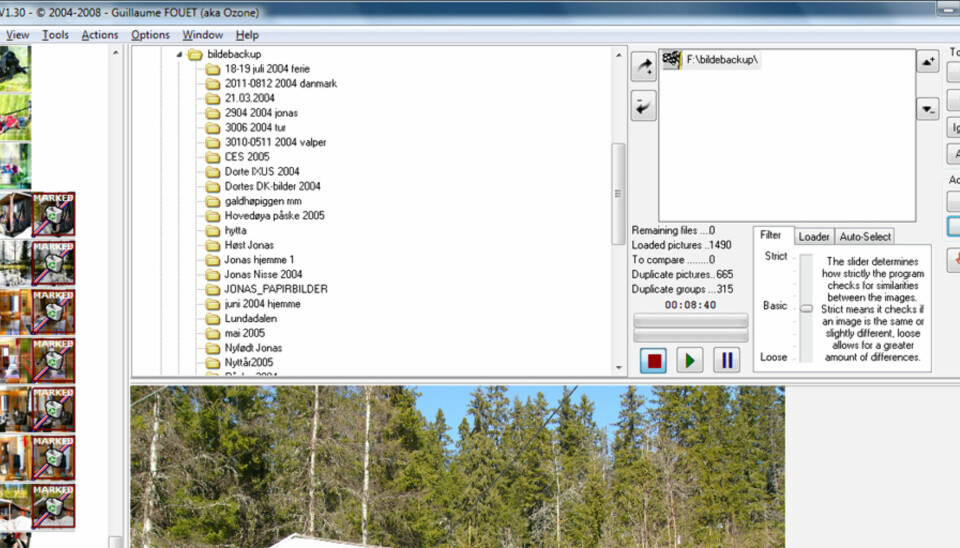Image resolution: width=960 pixels, height=548 pixels.
Task: Select the bildebackup folder
Action: [234, 54]
